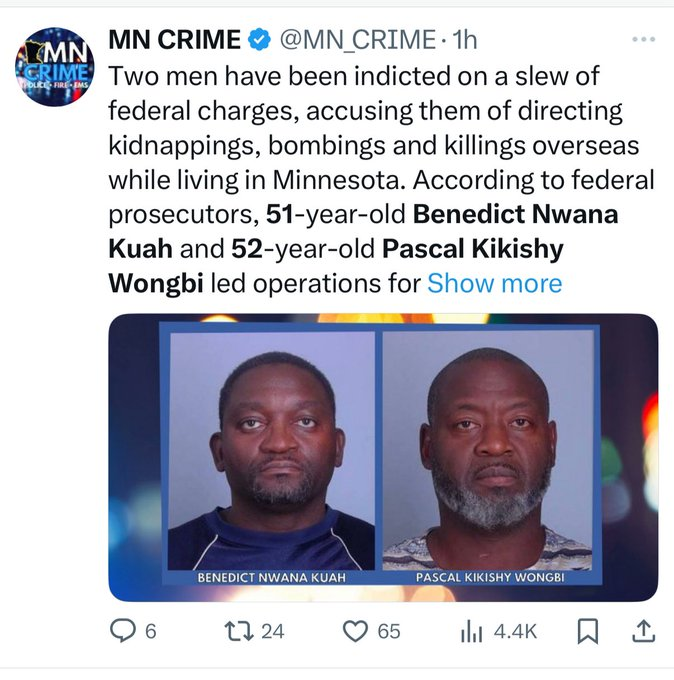Viewport: 674px width, 680px height.
Task: Click the 1h timestamp of the tweet
Action: (x=465, y=40)
